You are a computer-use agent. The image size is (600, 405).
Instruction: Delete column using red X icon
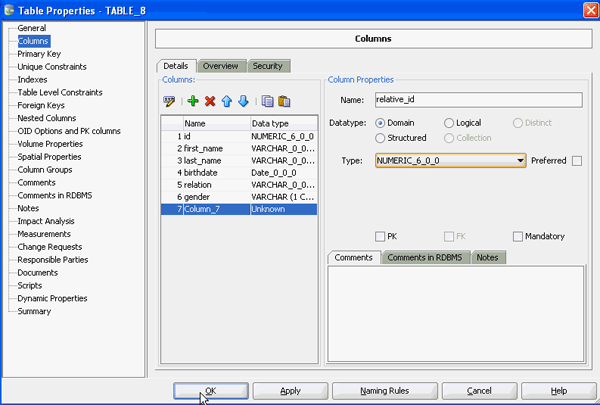click(210, 101)
